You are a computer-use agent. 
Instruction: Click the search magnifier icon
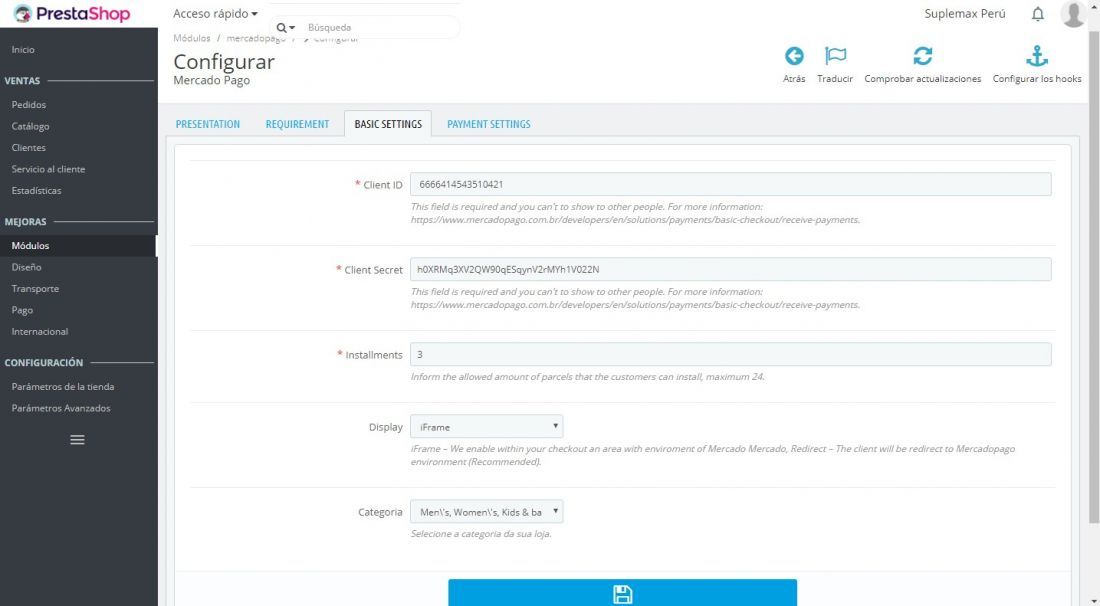[281, 27]
